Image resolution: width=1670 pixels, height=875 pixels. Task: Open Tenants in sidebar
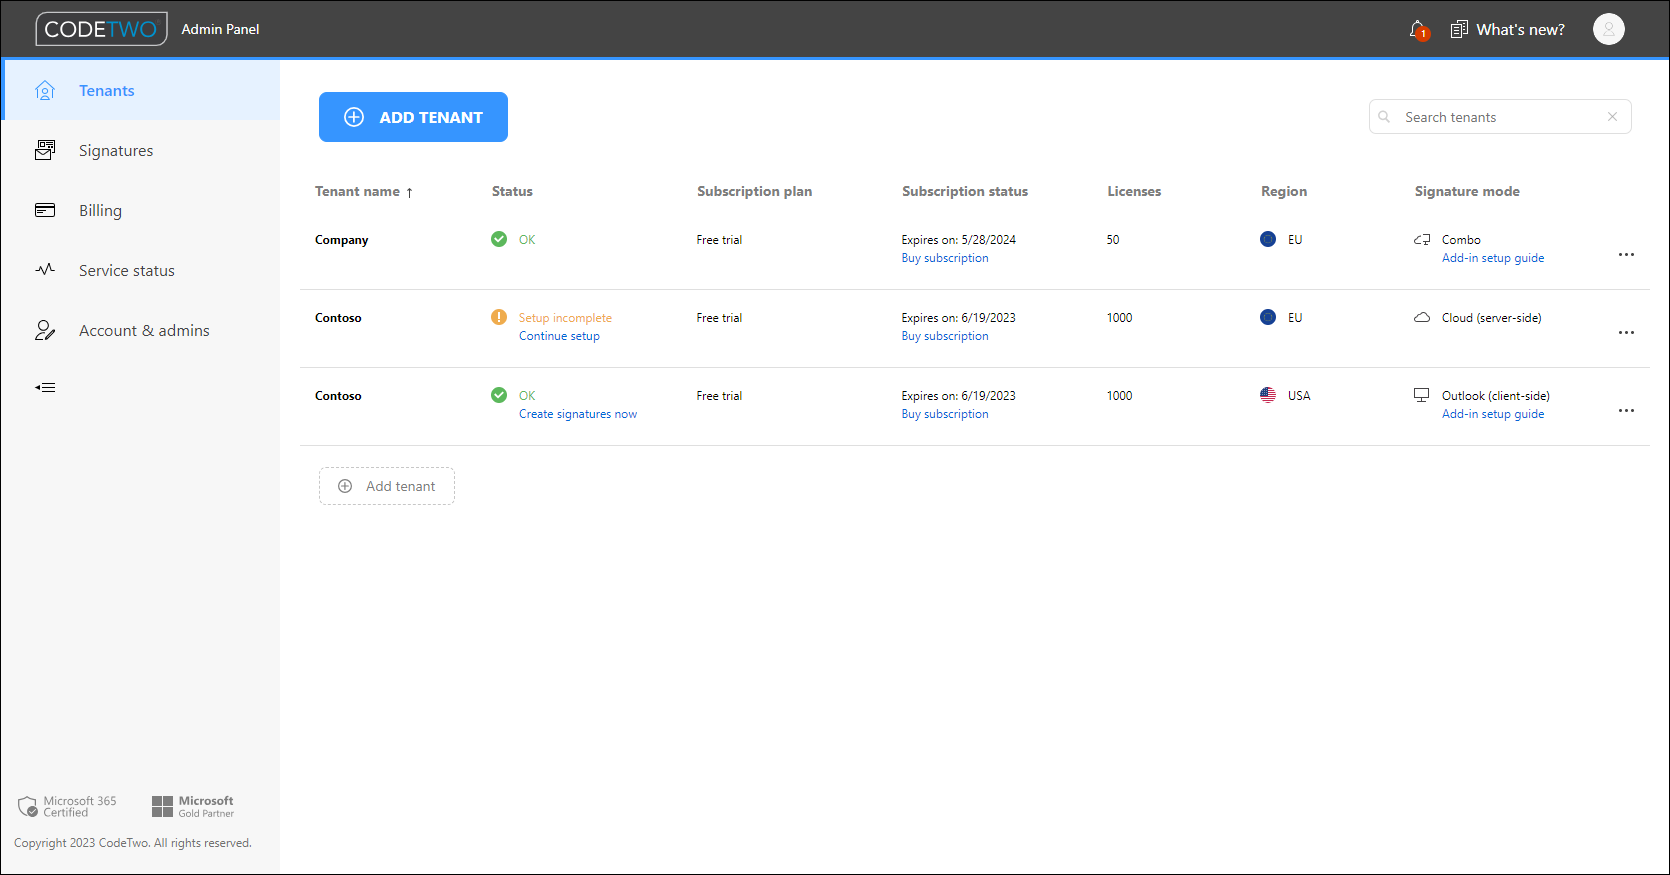pyautogui.click(x=141, y=90)
